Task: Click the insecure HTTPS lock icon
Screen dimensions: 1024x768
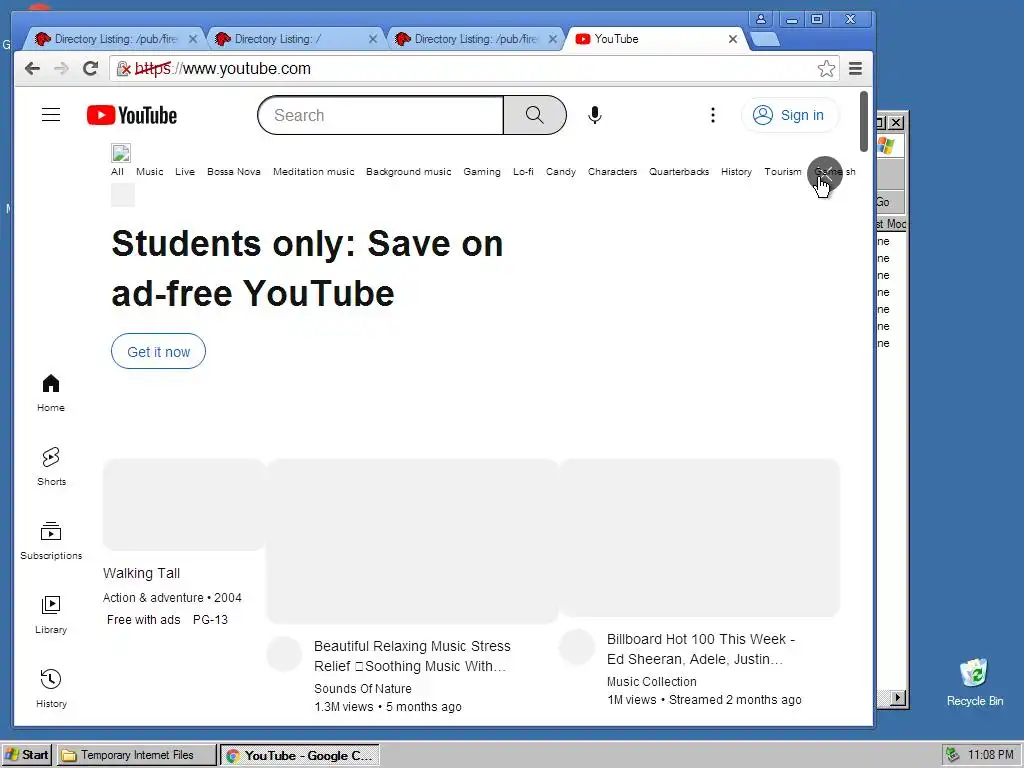Action: click(x=123, y=69)
